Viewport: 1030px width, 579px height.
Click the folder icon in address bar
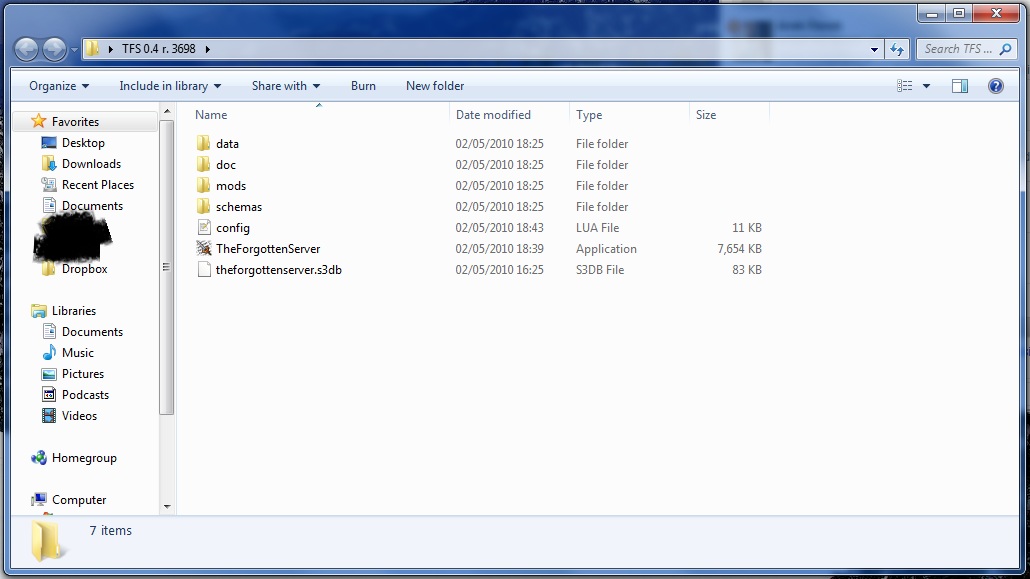[93, 49]
